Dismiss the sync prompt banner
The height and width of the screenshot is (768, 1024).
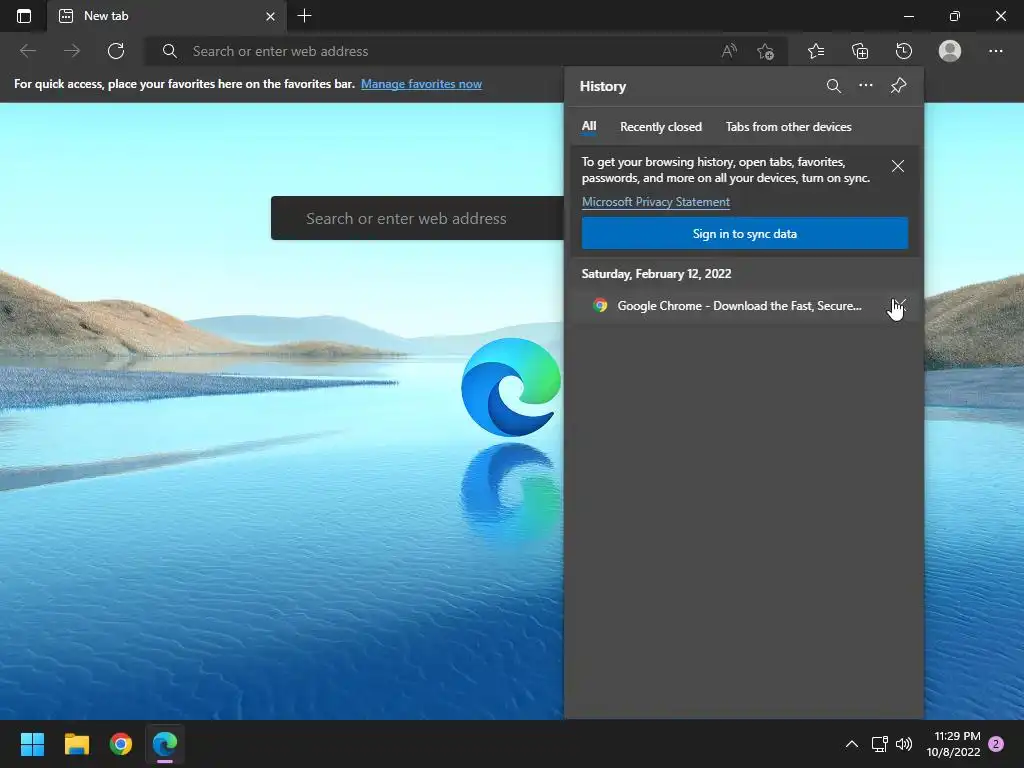point(898,167)
